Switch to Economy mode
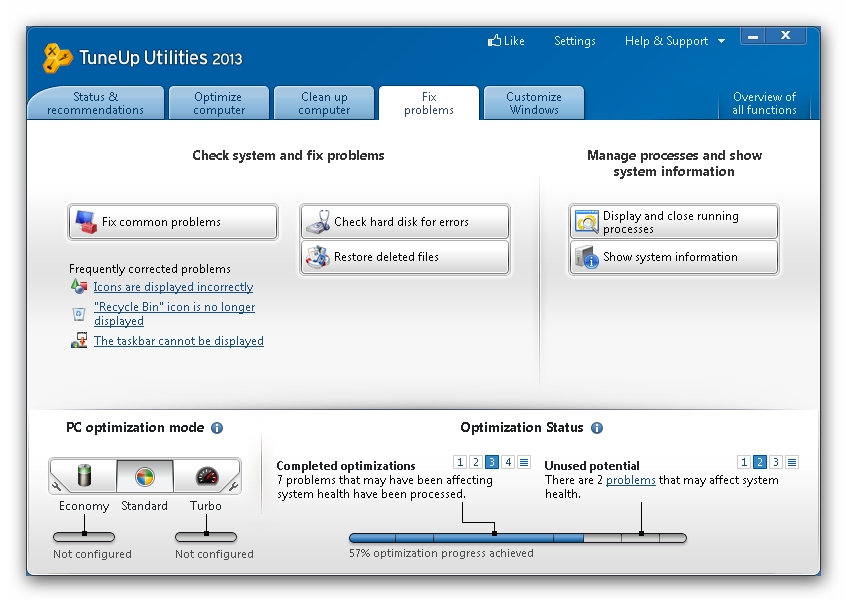 (x=84, y=476)
